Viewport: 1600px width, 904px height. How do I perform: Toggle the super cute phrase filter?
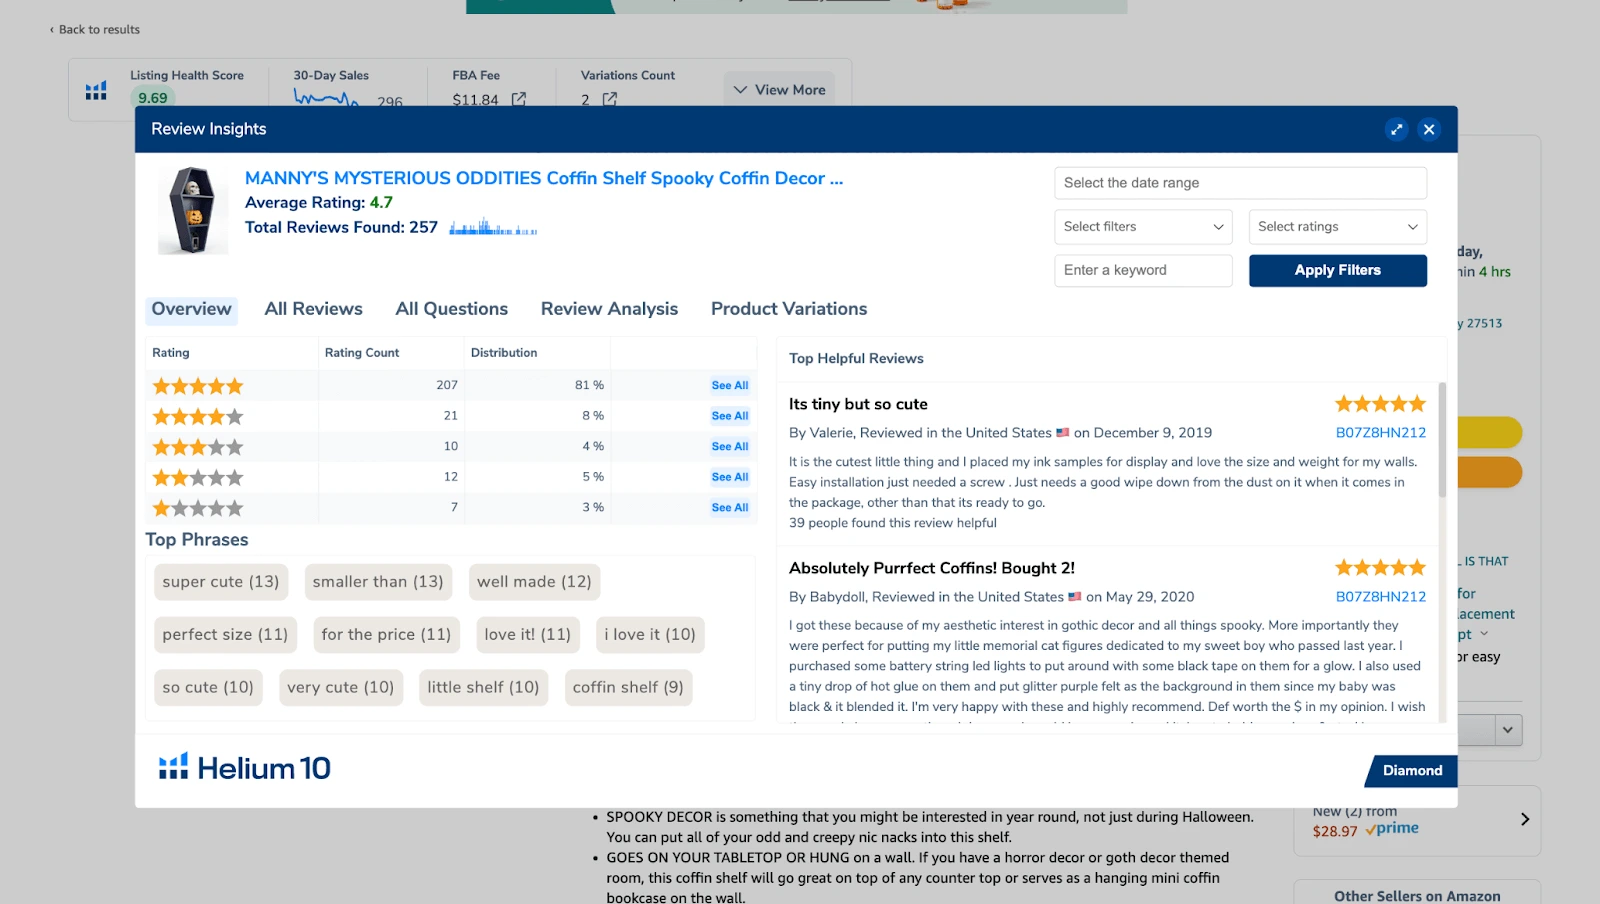tap(220, 581)
